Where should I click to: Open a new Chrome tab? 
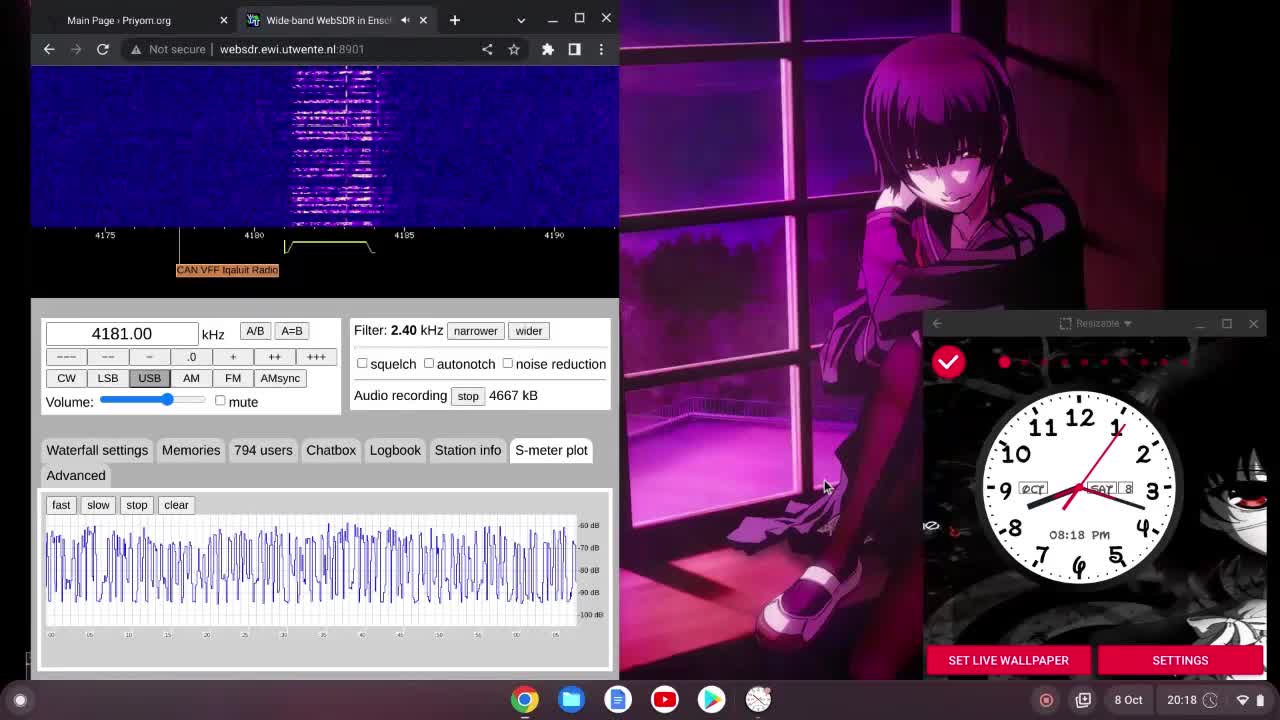[x=454, y=20]
